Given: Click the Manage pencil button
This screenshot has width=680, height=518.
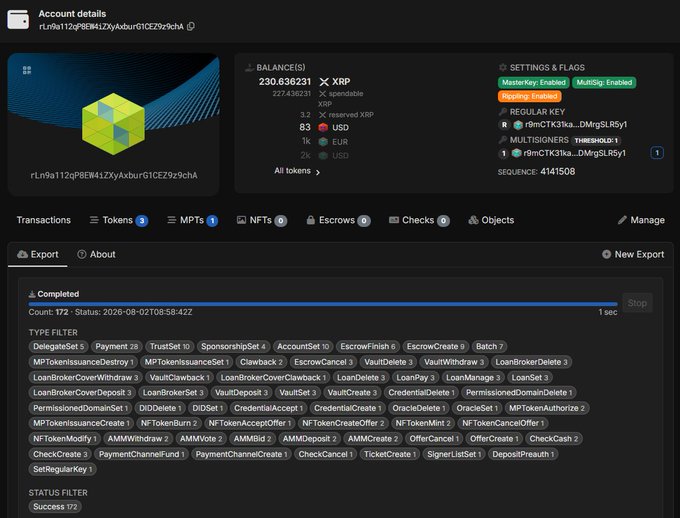Looking at the screenshot, I should 641,220.
